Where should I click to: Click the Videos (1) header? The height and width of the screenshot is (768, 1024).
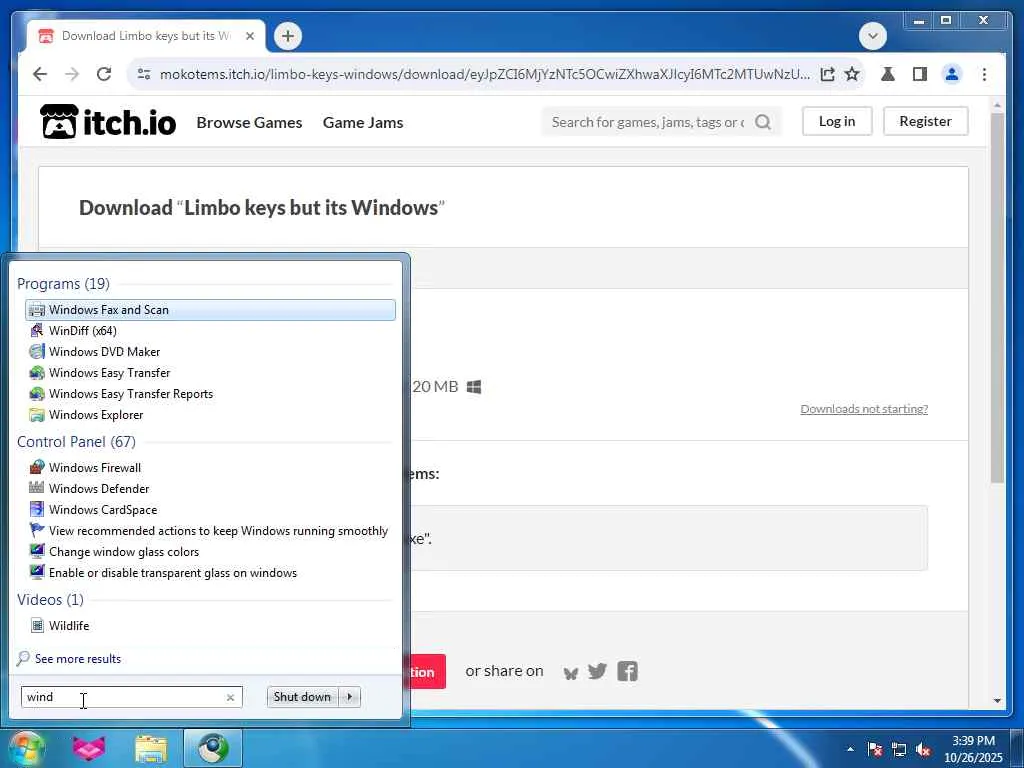tap(50, 600)
